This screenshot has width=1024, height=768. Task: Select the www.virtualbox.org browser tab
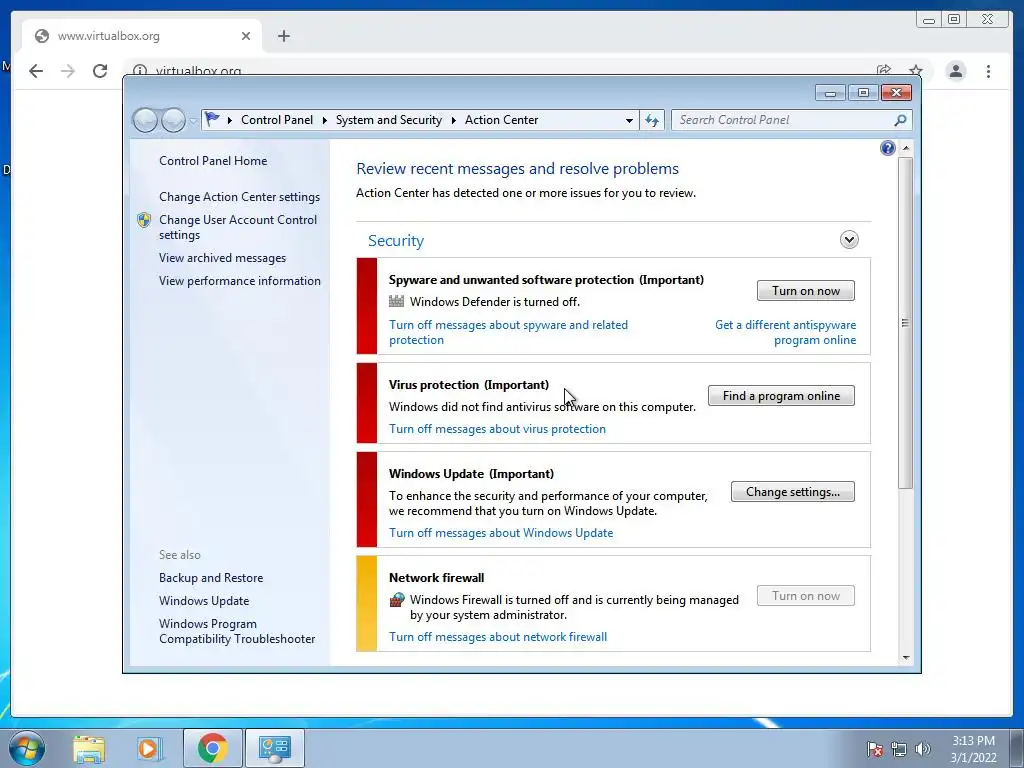click(x=142, y=36)
